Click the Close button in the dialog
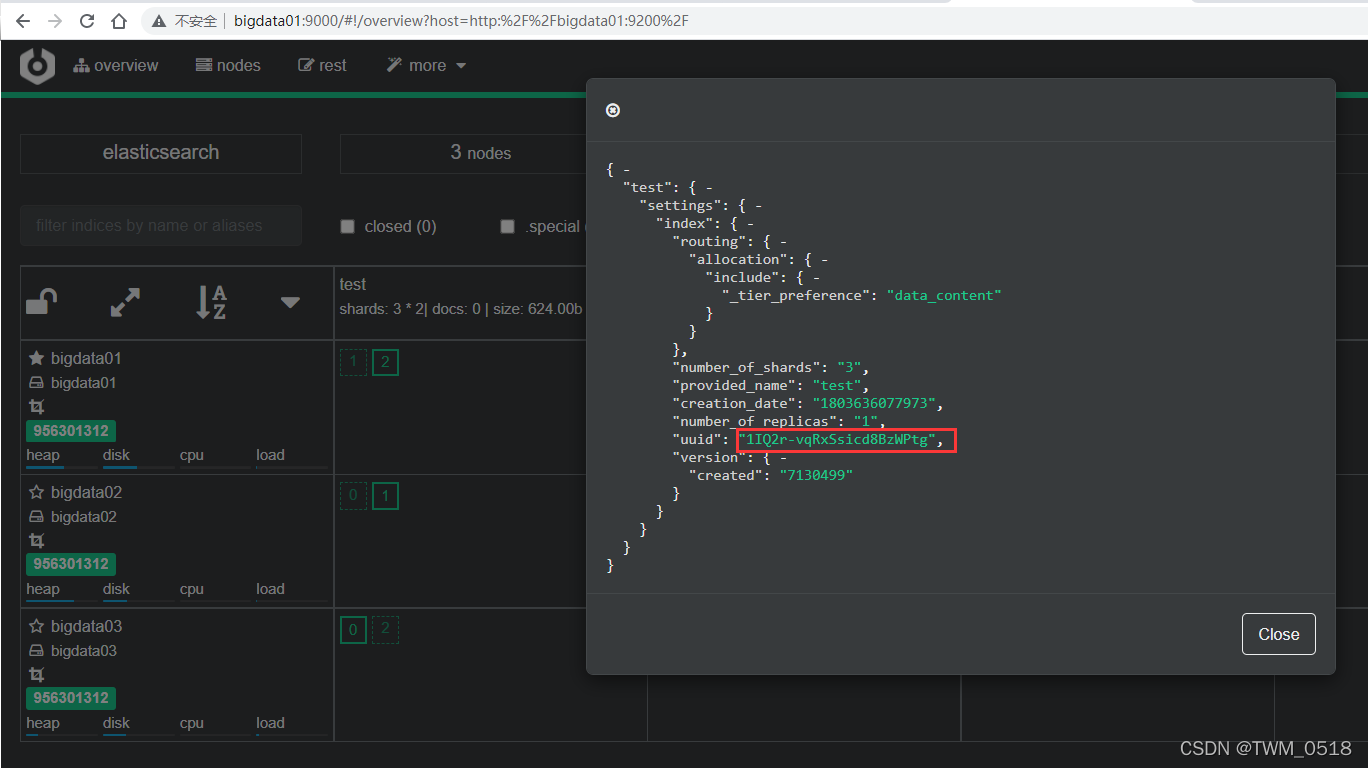This screenshot has height=768, width=1368. pos(1278,634)
